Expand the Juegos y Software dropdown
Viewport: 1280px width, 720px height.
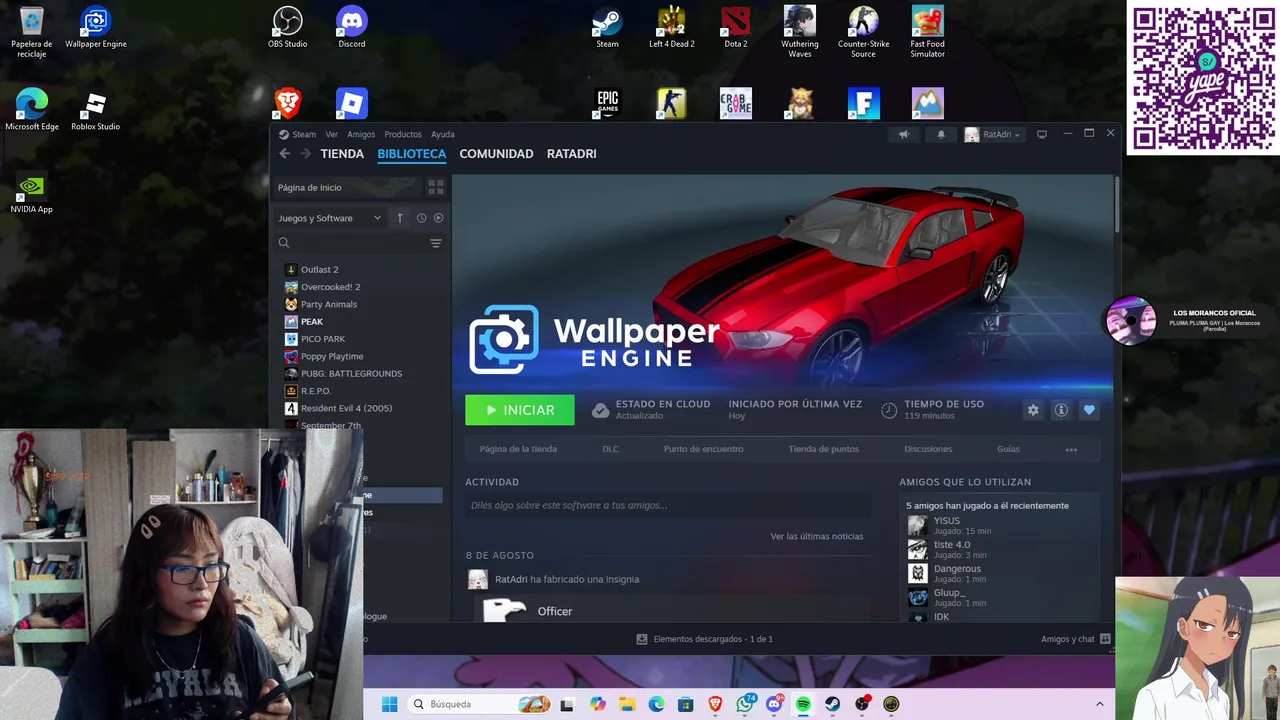coord(329,218)
